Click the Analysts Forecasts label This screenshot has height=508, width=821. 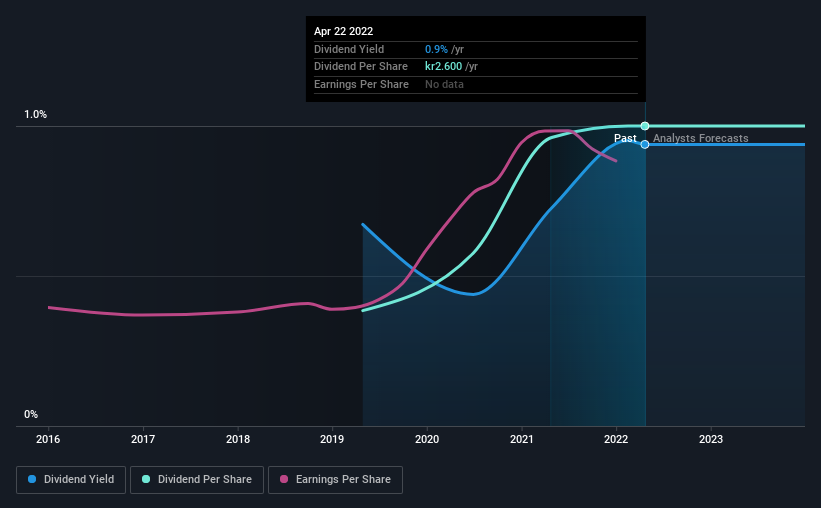point(701,138)
